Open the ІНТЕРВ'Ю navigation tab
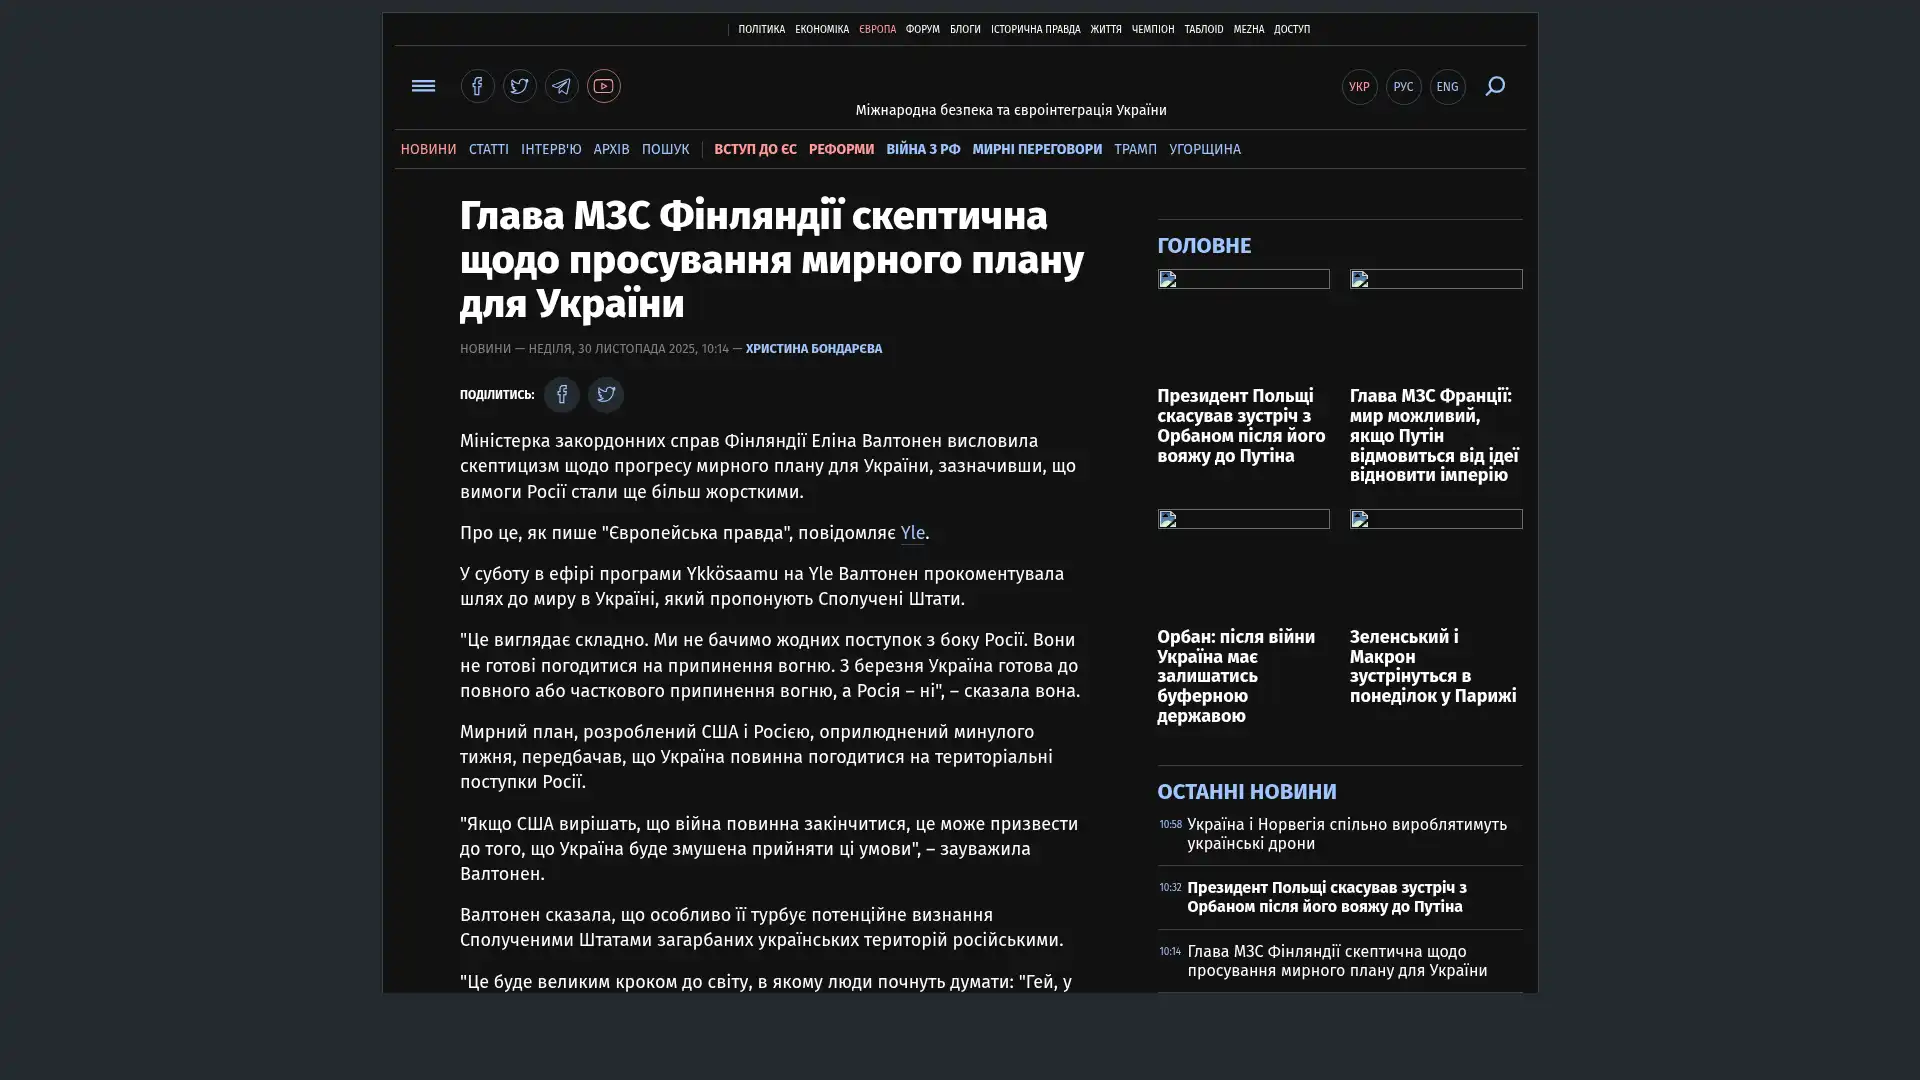Viewport: 1920px width, 1080px height. coord(550,149)
